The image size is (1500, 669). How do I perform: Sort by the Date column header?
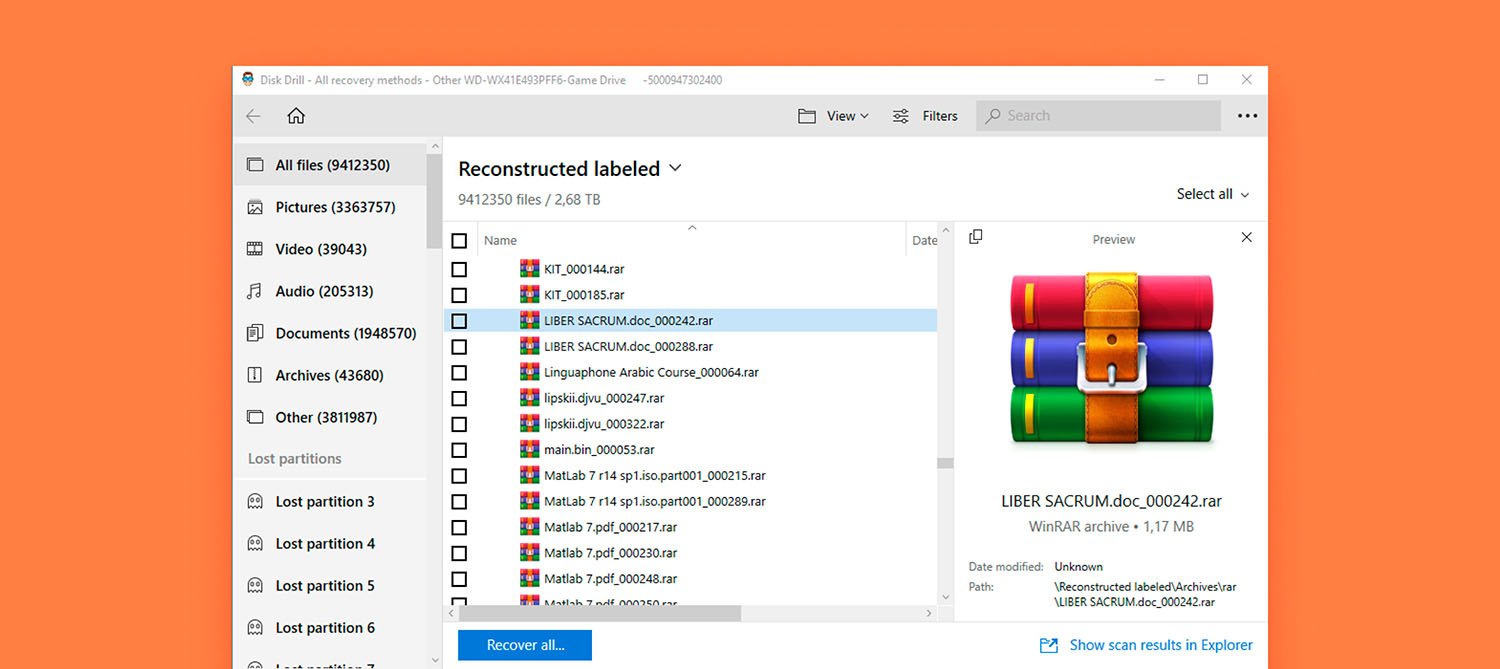(x=925, y=240)
